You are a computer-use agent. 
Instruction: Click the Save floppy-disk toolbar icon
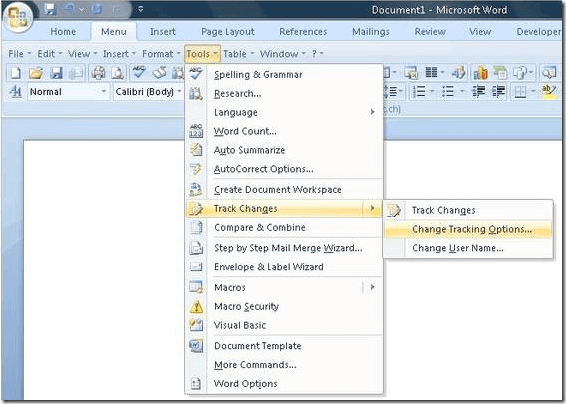click(x=56, y=73)
